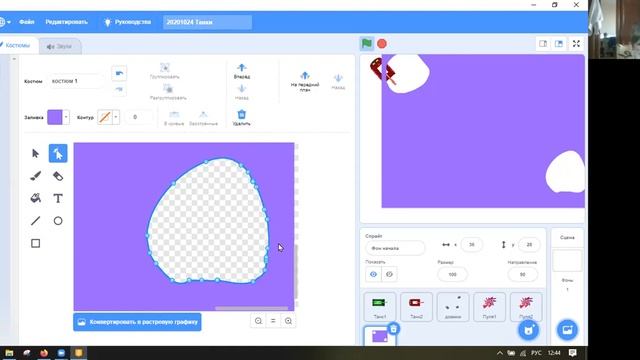
Task: Click the outline width number field
Action: tap(138, 117)
